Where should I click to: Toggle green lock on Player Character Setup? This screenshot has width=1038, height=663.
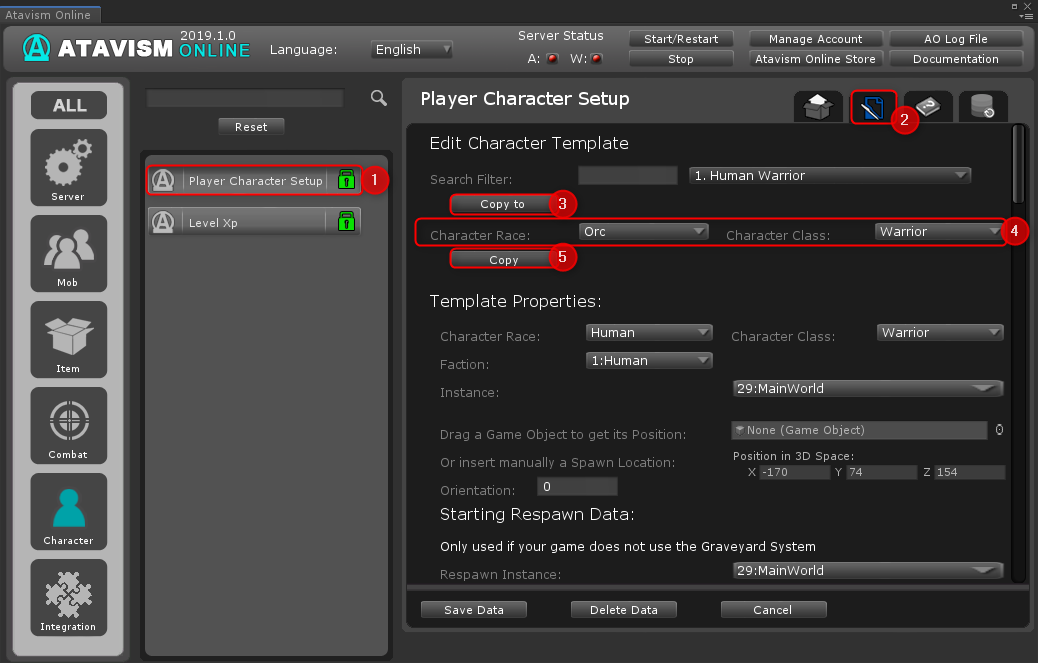[x=346, y=181]
